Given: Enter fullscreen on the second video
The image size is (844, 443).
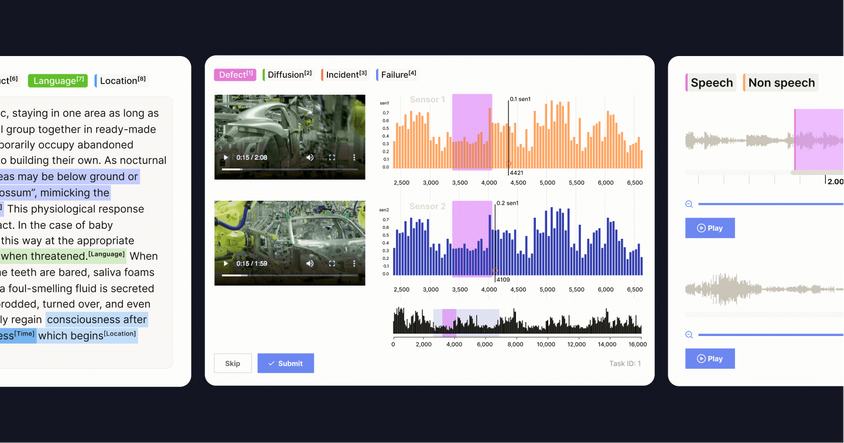Looking at the screenshot, I should point(332,264).
